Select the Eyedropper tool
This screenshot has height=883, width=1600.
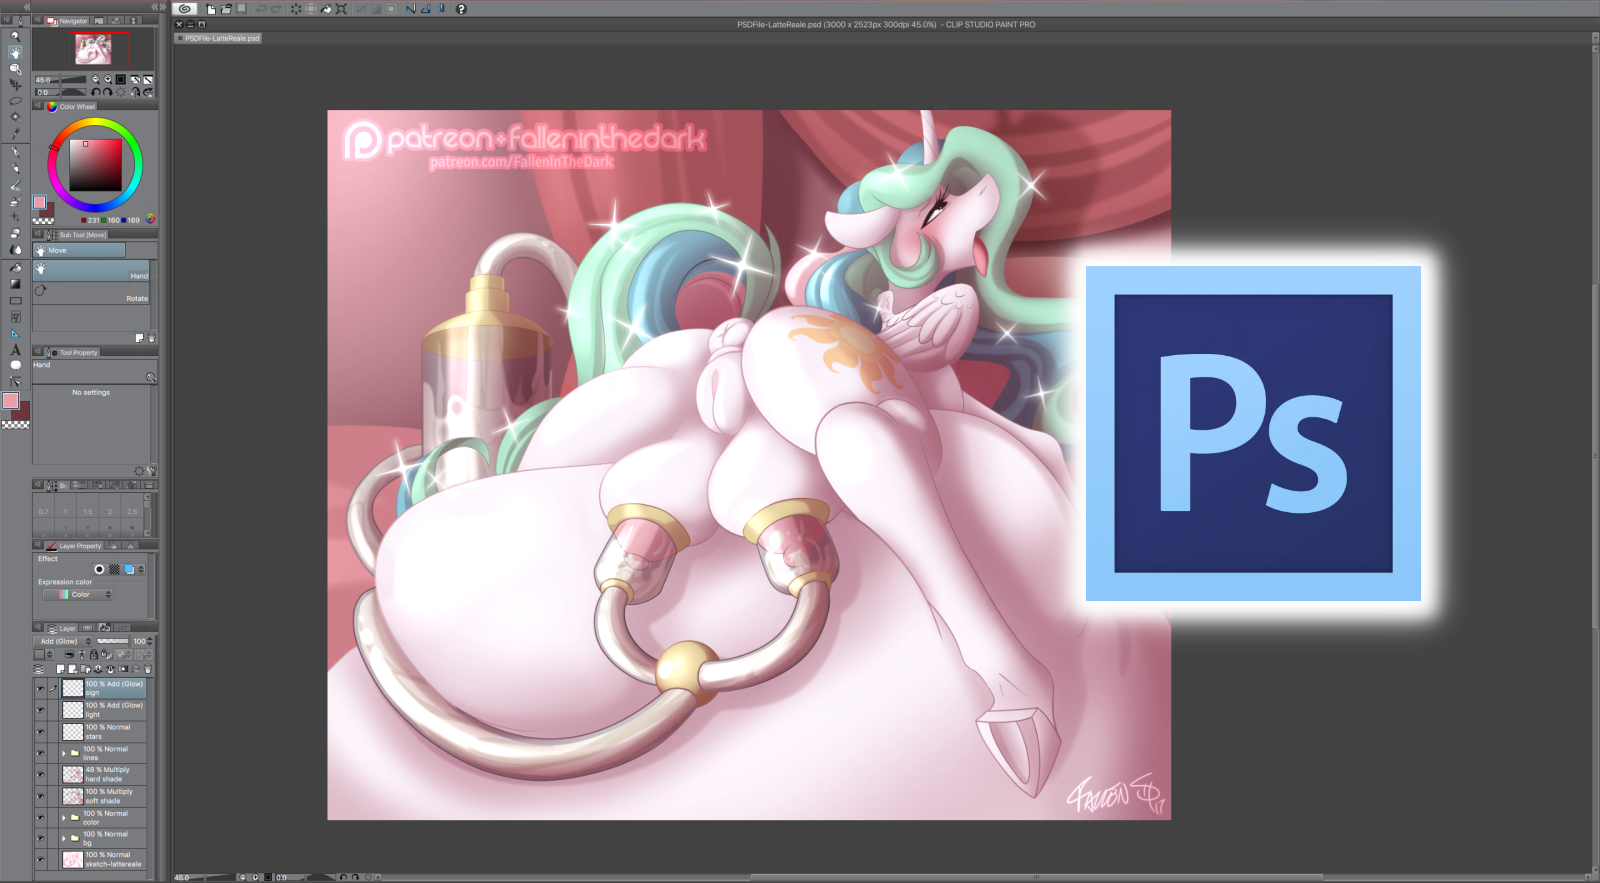15,133
